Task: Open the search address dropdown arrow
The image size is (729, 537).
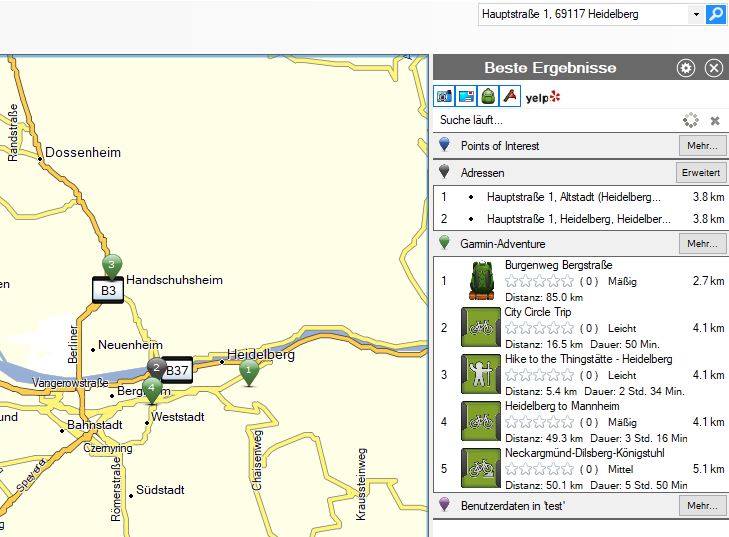Action: coord(695,14)
